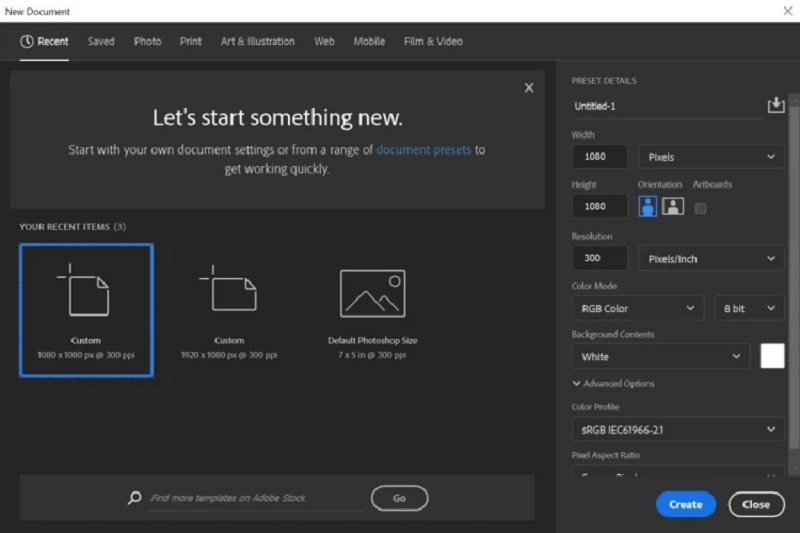Pick the Default Photoshop Size preset
800x533 pixels.
(372, 309)
